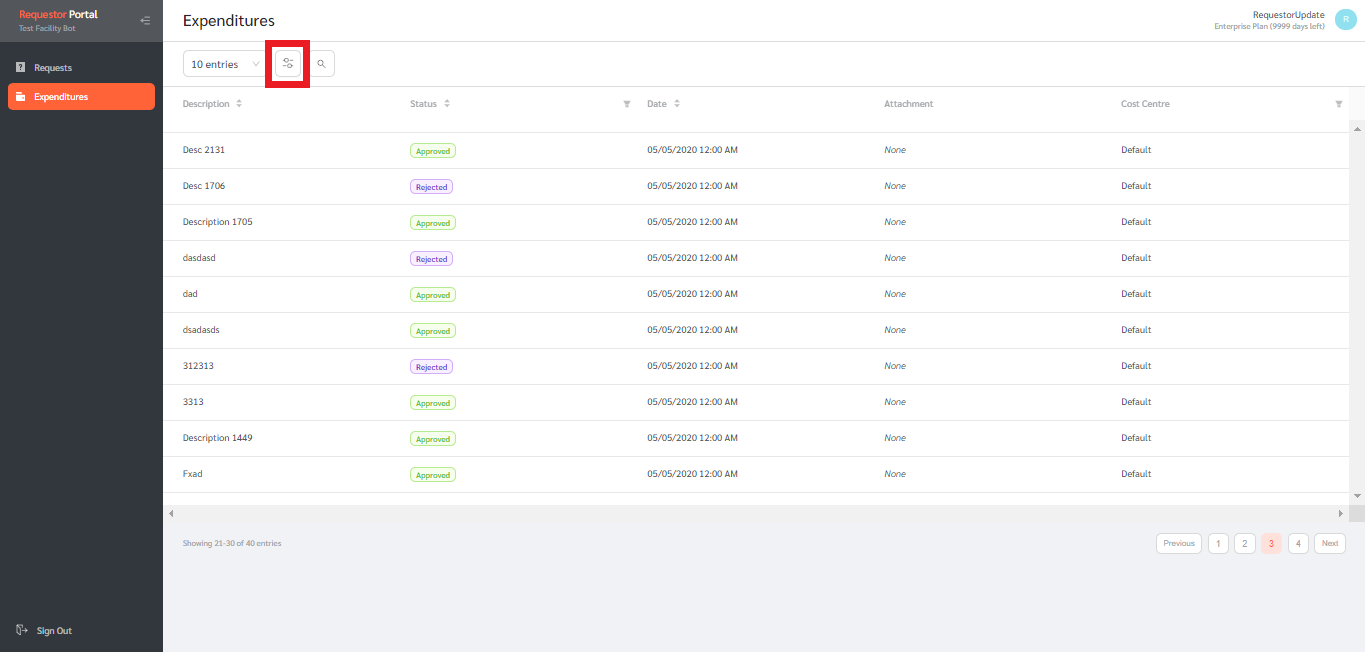The width and height of the screenshot is (1365, 652).
Task: Click Default cost centre in 3313 row
Action: point(1136,402)
